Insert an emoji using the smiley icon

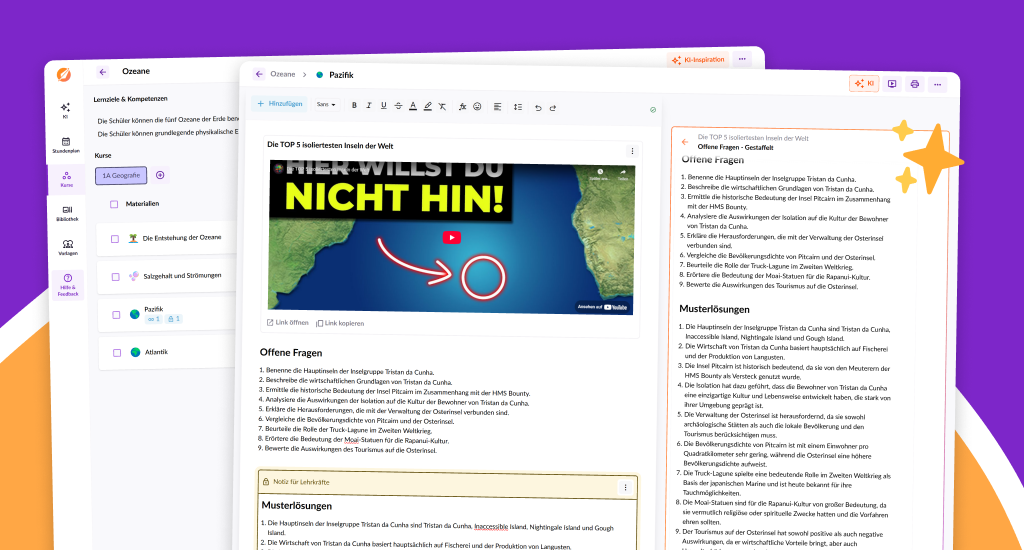(x=477, y=105)
